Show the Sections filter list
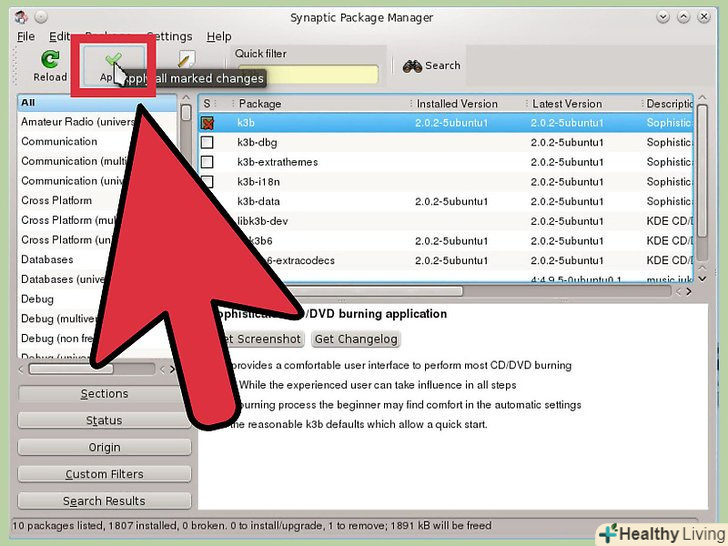The width and height of the screenshot is (728, 546). 104,393
